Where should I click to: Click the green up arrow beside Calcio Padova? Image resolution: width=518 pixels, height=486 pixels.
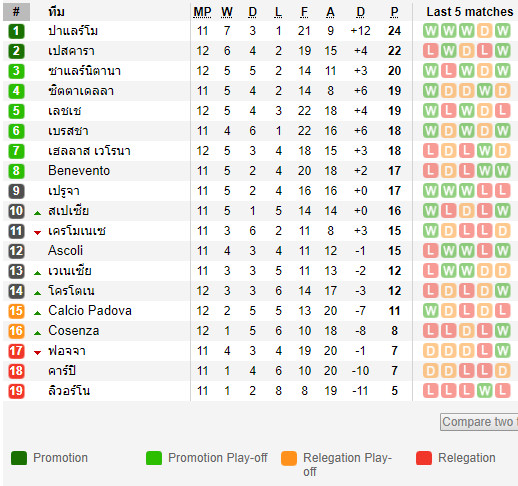coord(38,313)
